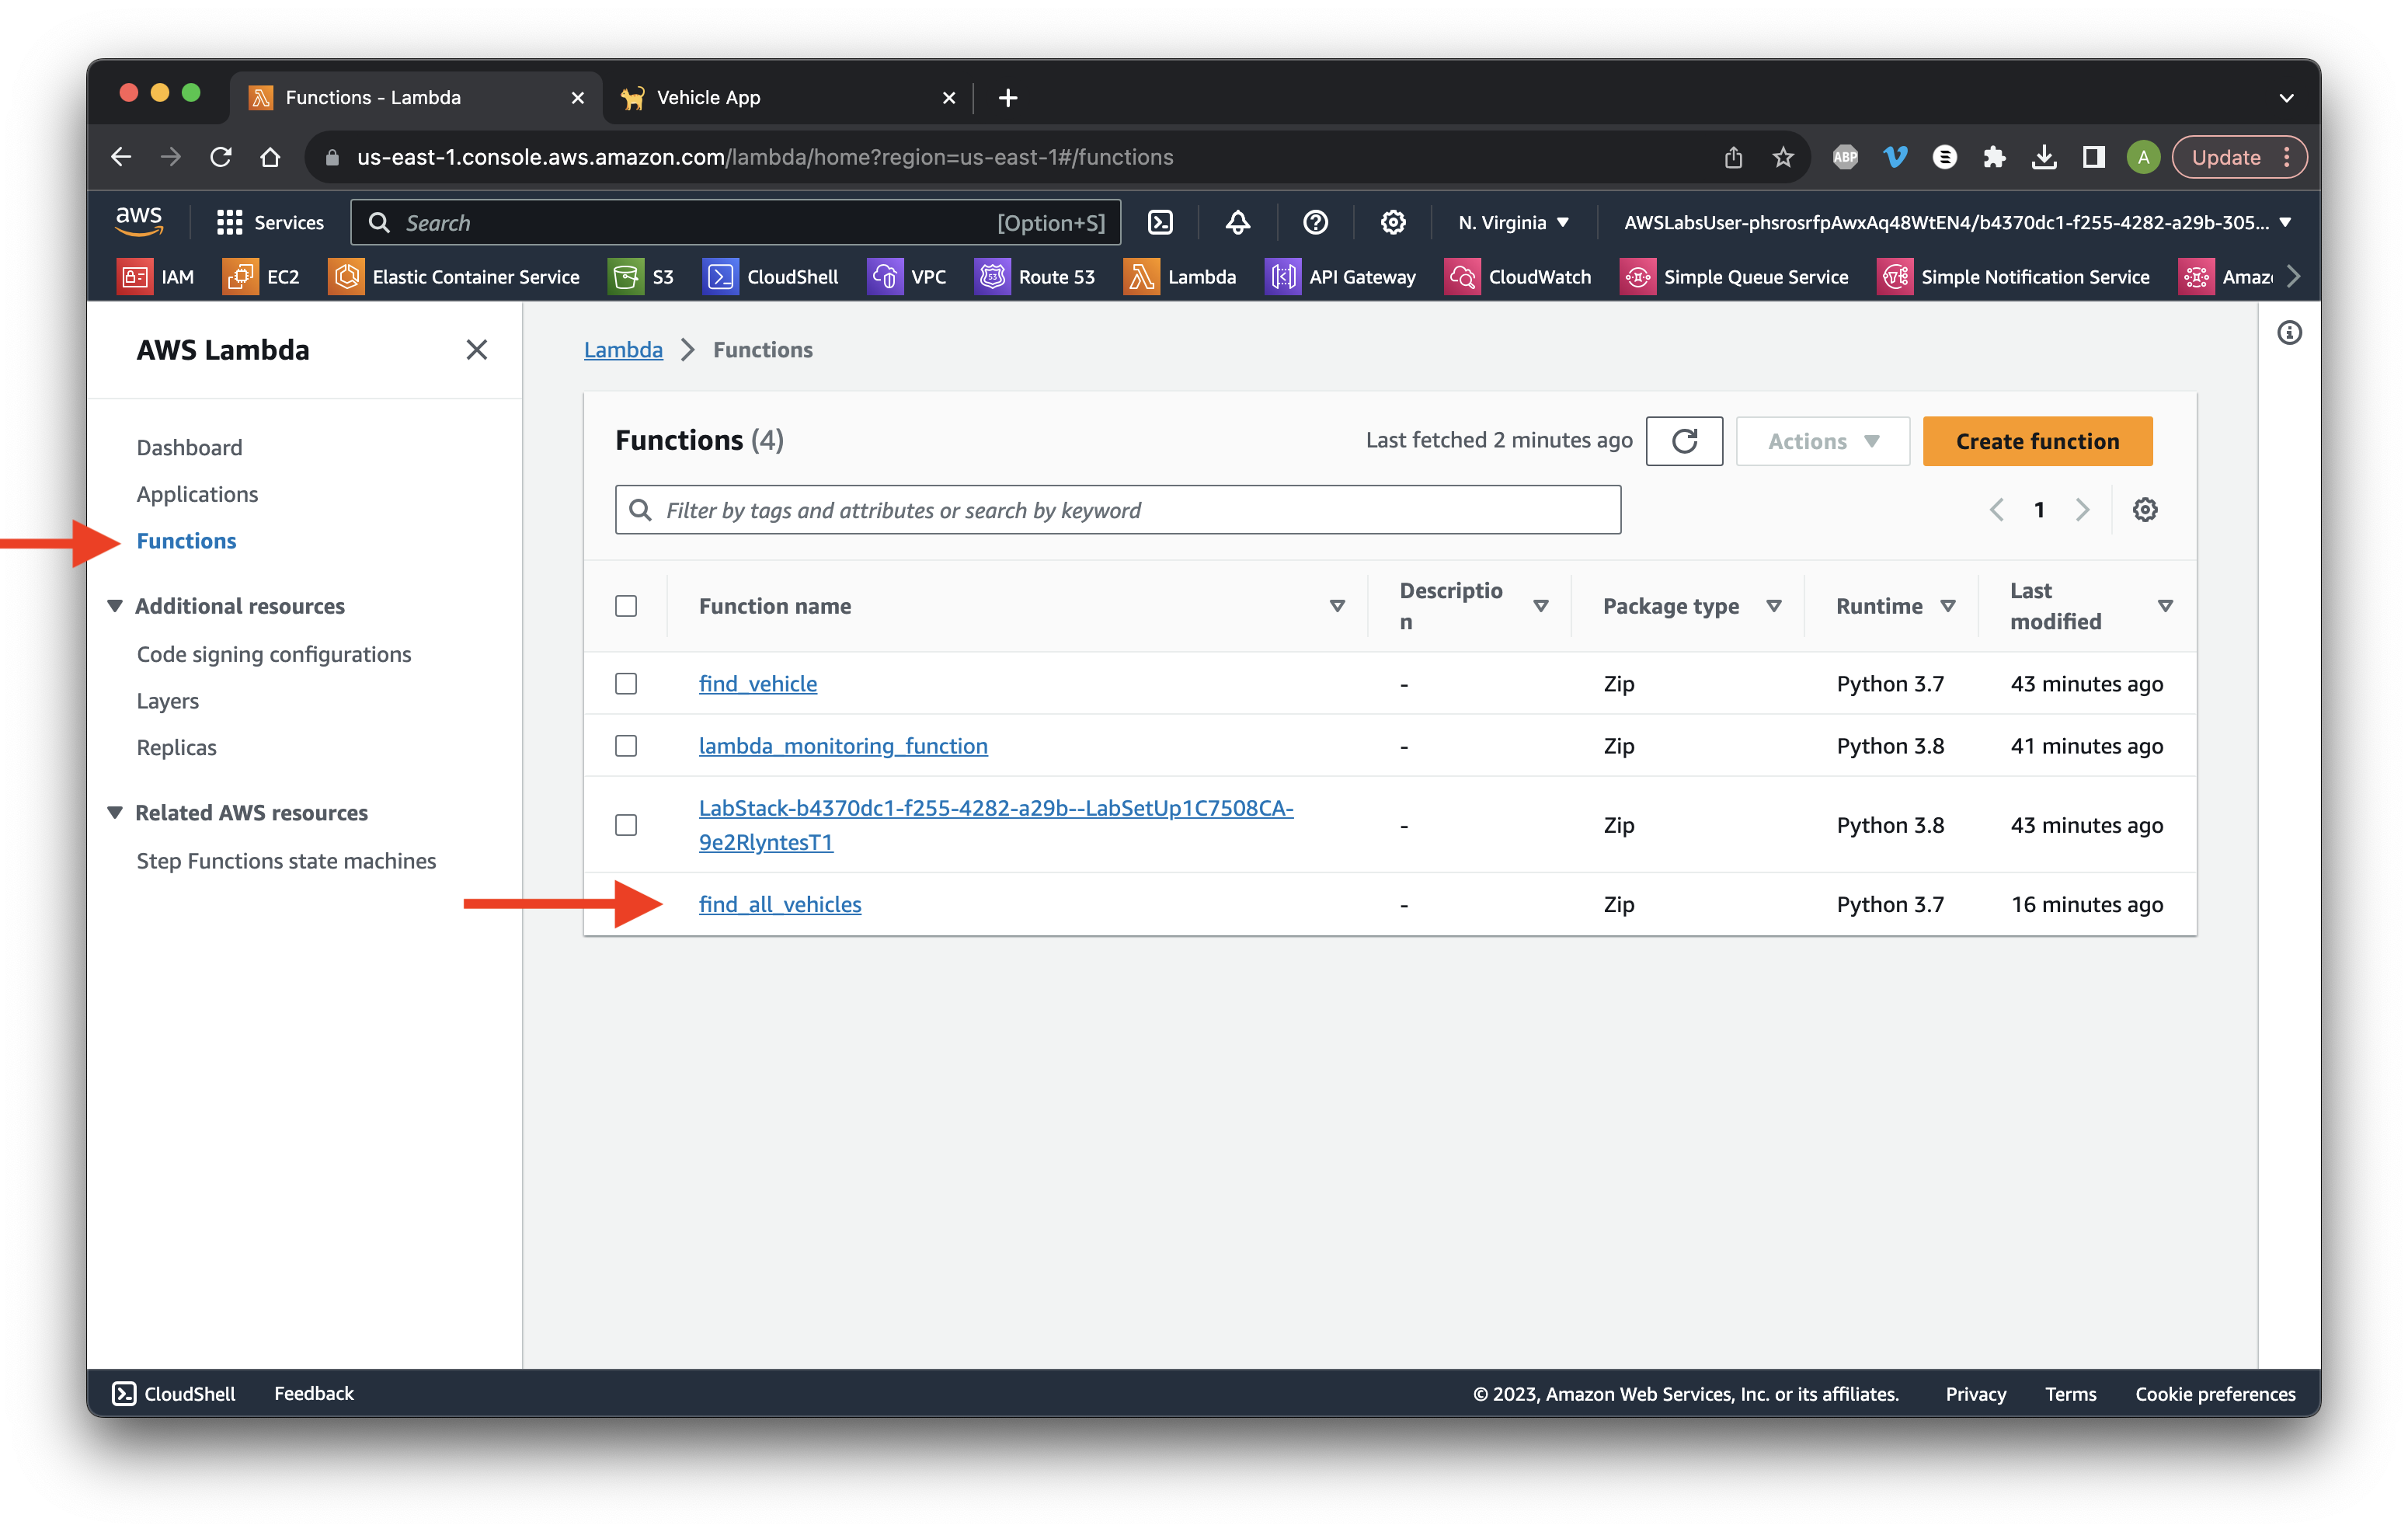The image size is (2408, 1532).
Task: Open Elastic Container Service shortcut
Action: pos(454,277)
